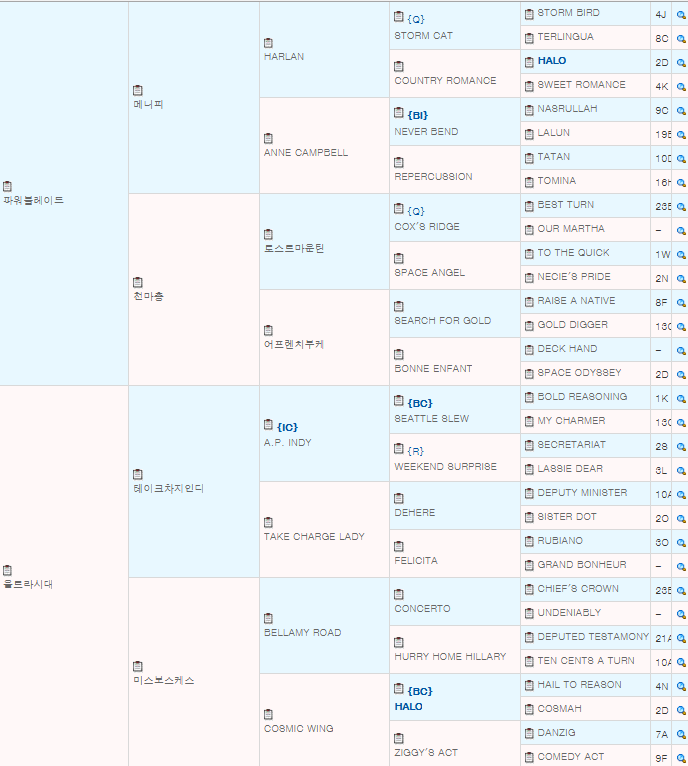This screenshot has height=766, width=688.
Task: Select the STORM CAT name
Action: click(x=424, y=36)
